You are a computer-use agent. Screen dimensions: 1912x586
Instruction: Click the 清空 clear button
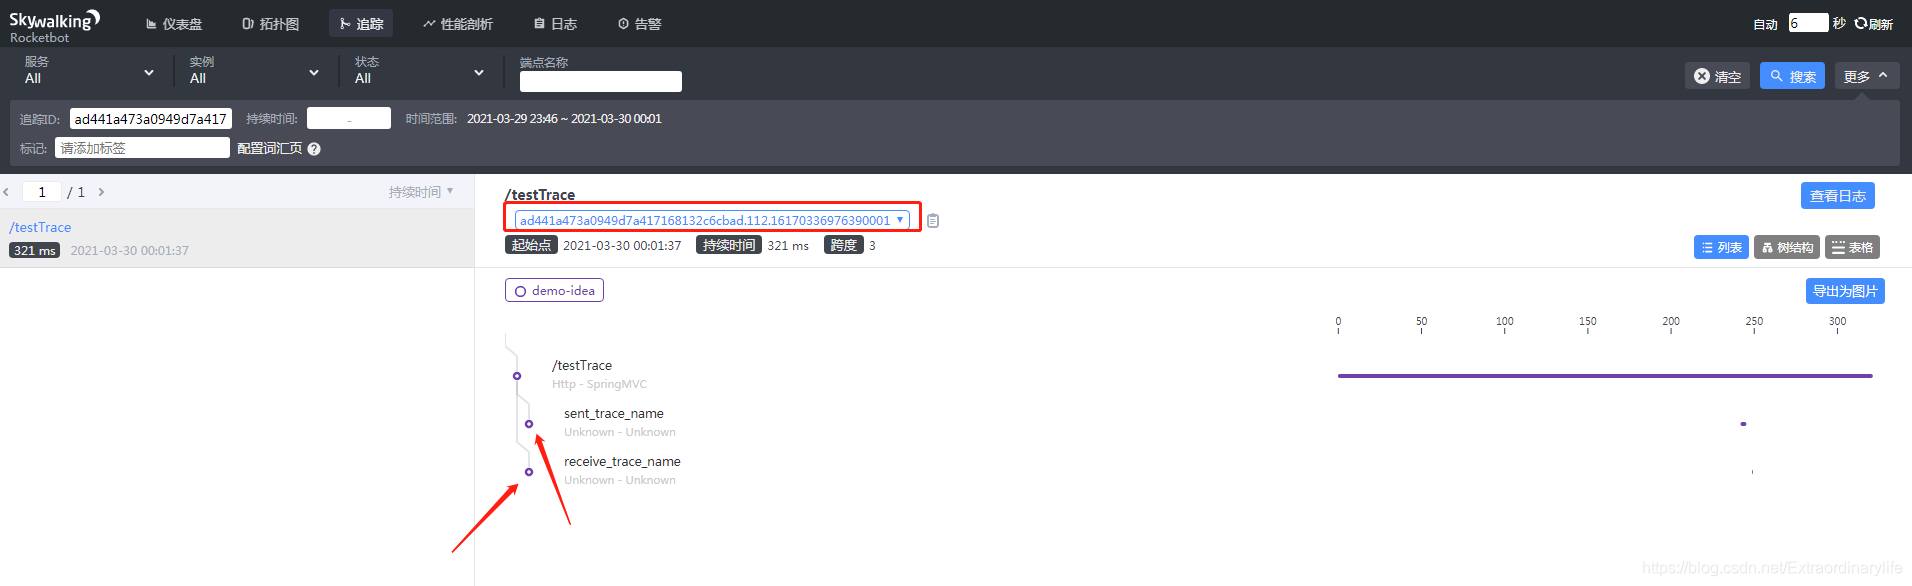[1717, 76]
